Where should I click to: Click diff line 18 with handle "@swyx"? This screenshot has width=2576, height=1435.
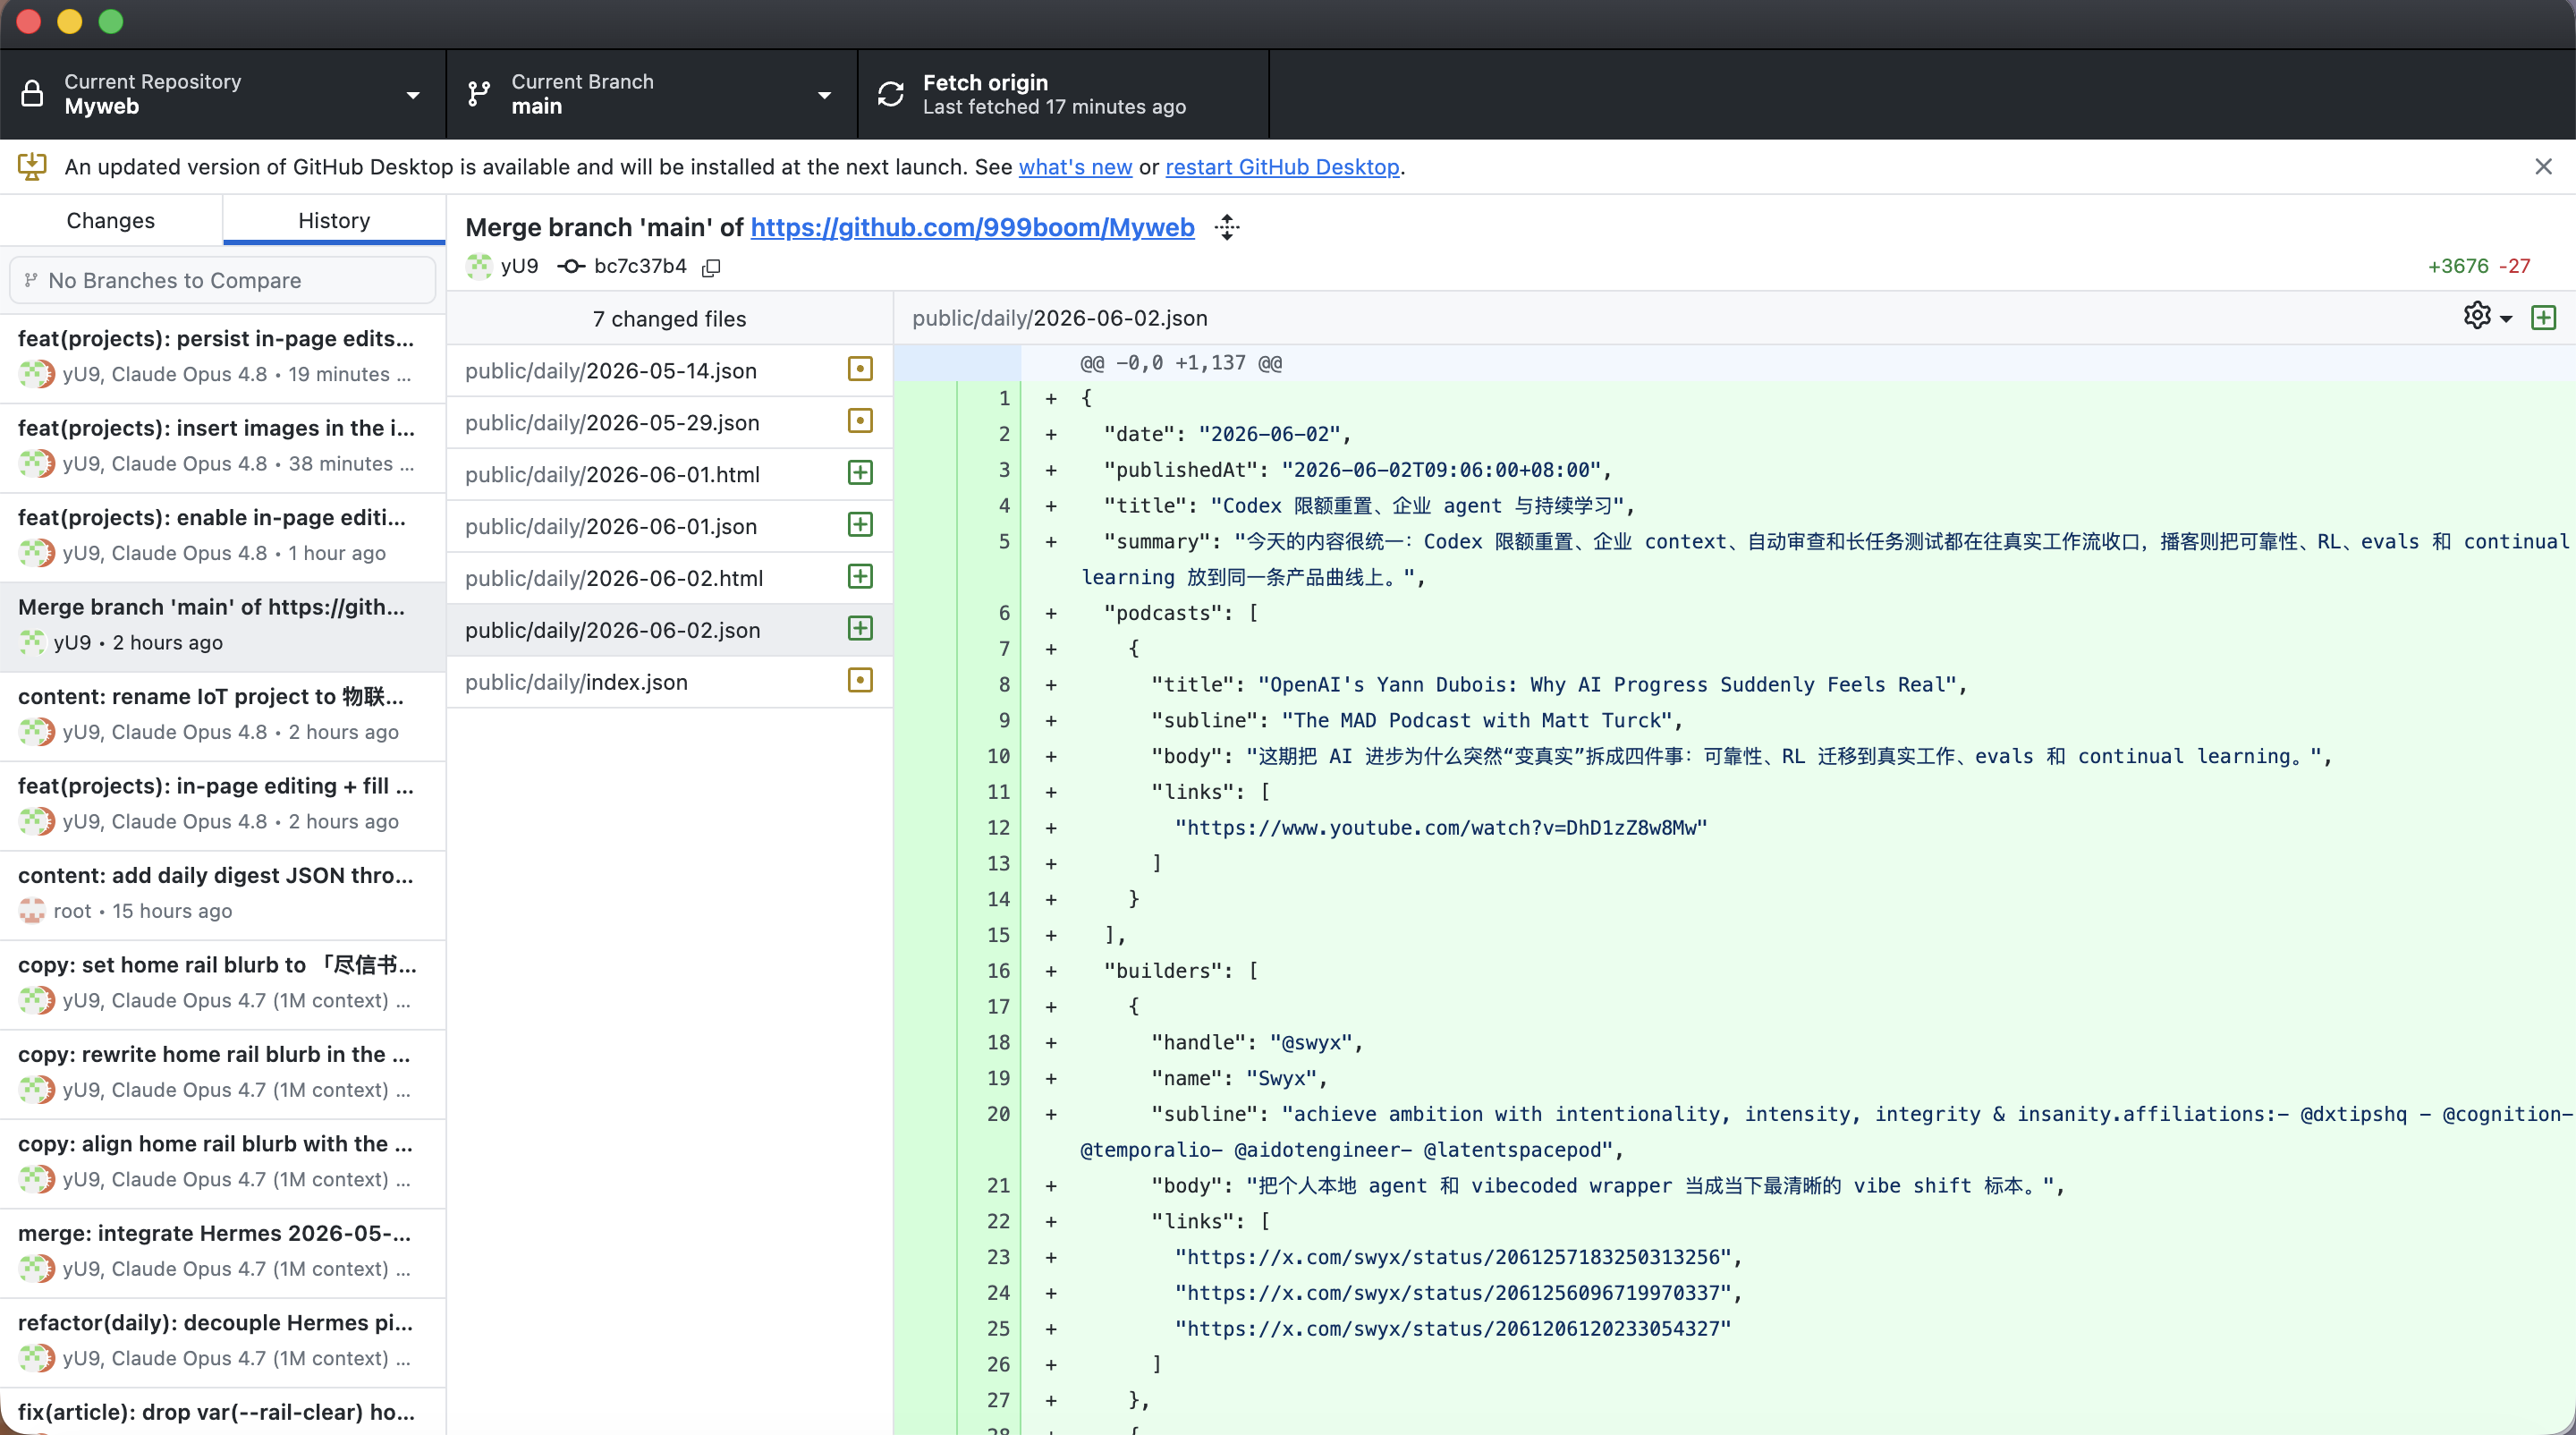pyautogui.click(x=1734, y=1043)
